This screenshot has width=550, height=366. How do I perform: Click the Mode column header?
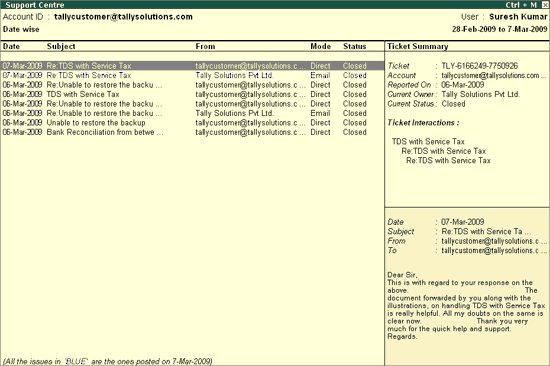click(320, 46)
